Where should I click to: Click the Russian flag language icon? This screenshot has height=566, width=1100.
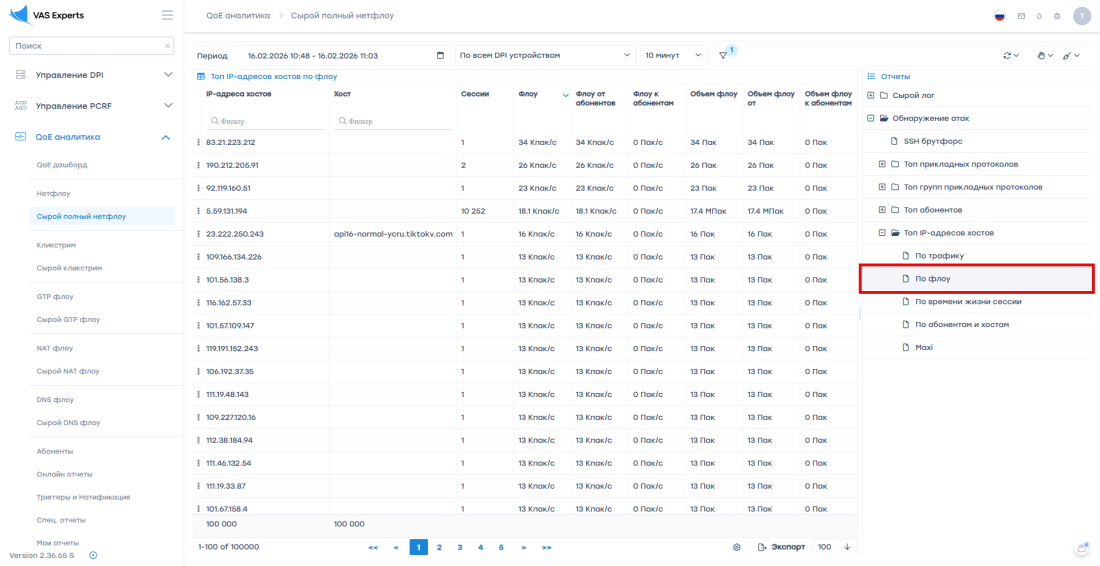point(999,16)
